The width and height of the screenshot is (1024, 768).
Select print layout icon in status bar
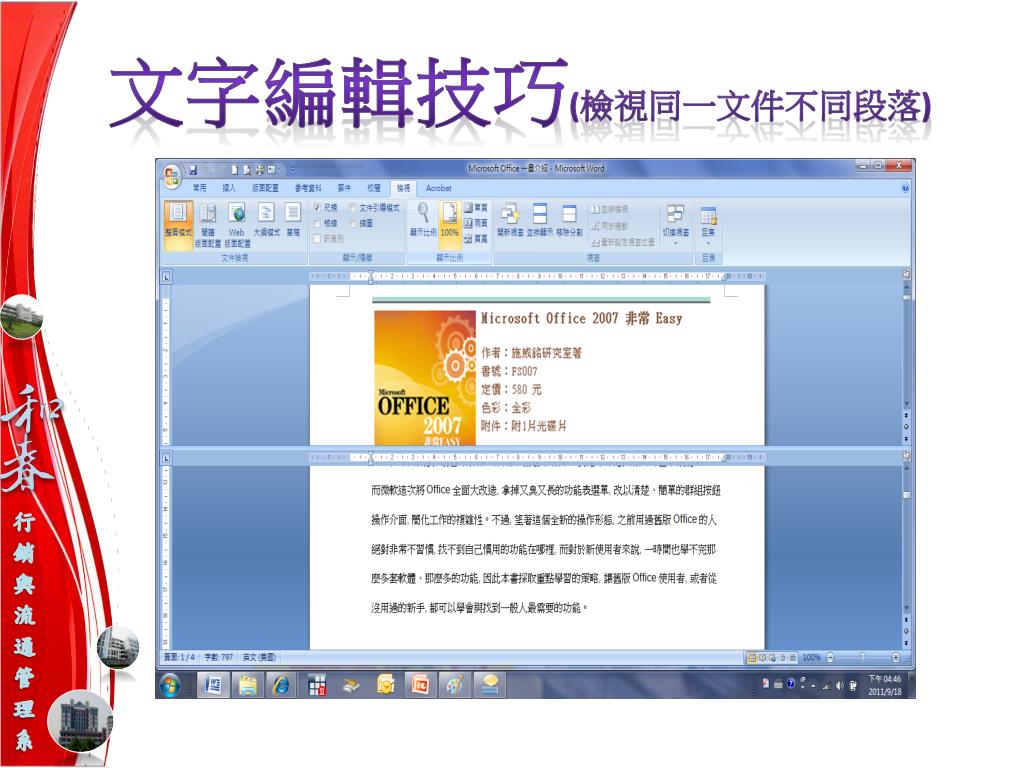[752, 658]
